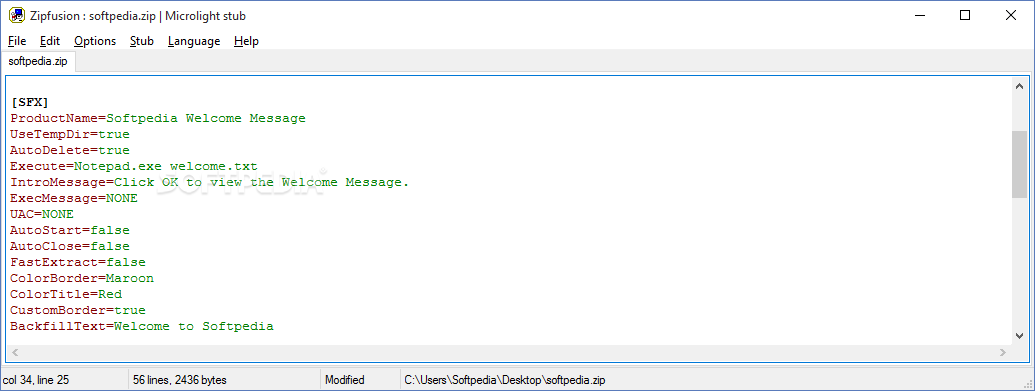Minimize the Zipfusion window
This screenshot has height=391, width=1035.
click(x=919, y=16)
